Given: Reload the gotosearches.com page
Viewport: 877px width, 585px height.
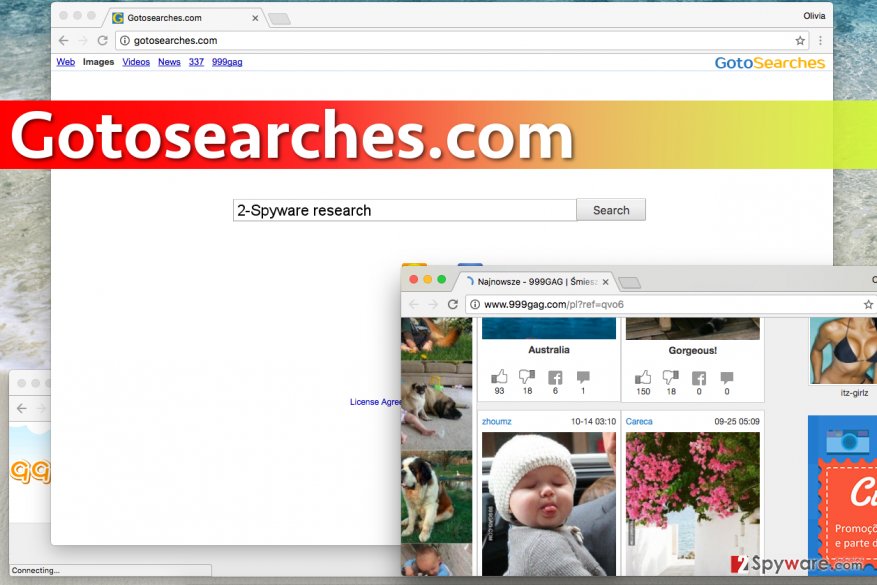Looking at the screenshot, I should [102, 40].
